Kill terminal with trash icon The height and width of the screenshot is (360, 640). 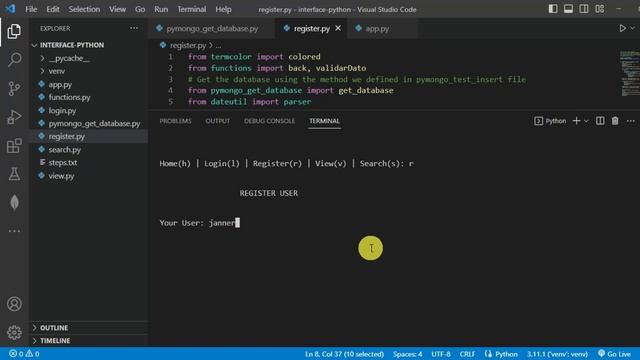615,121
